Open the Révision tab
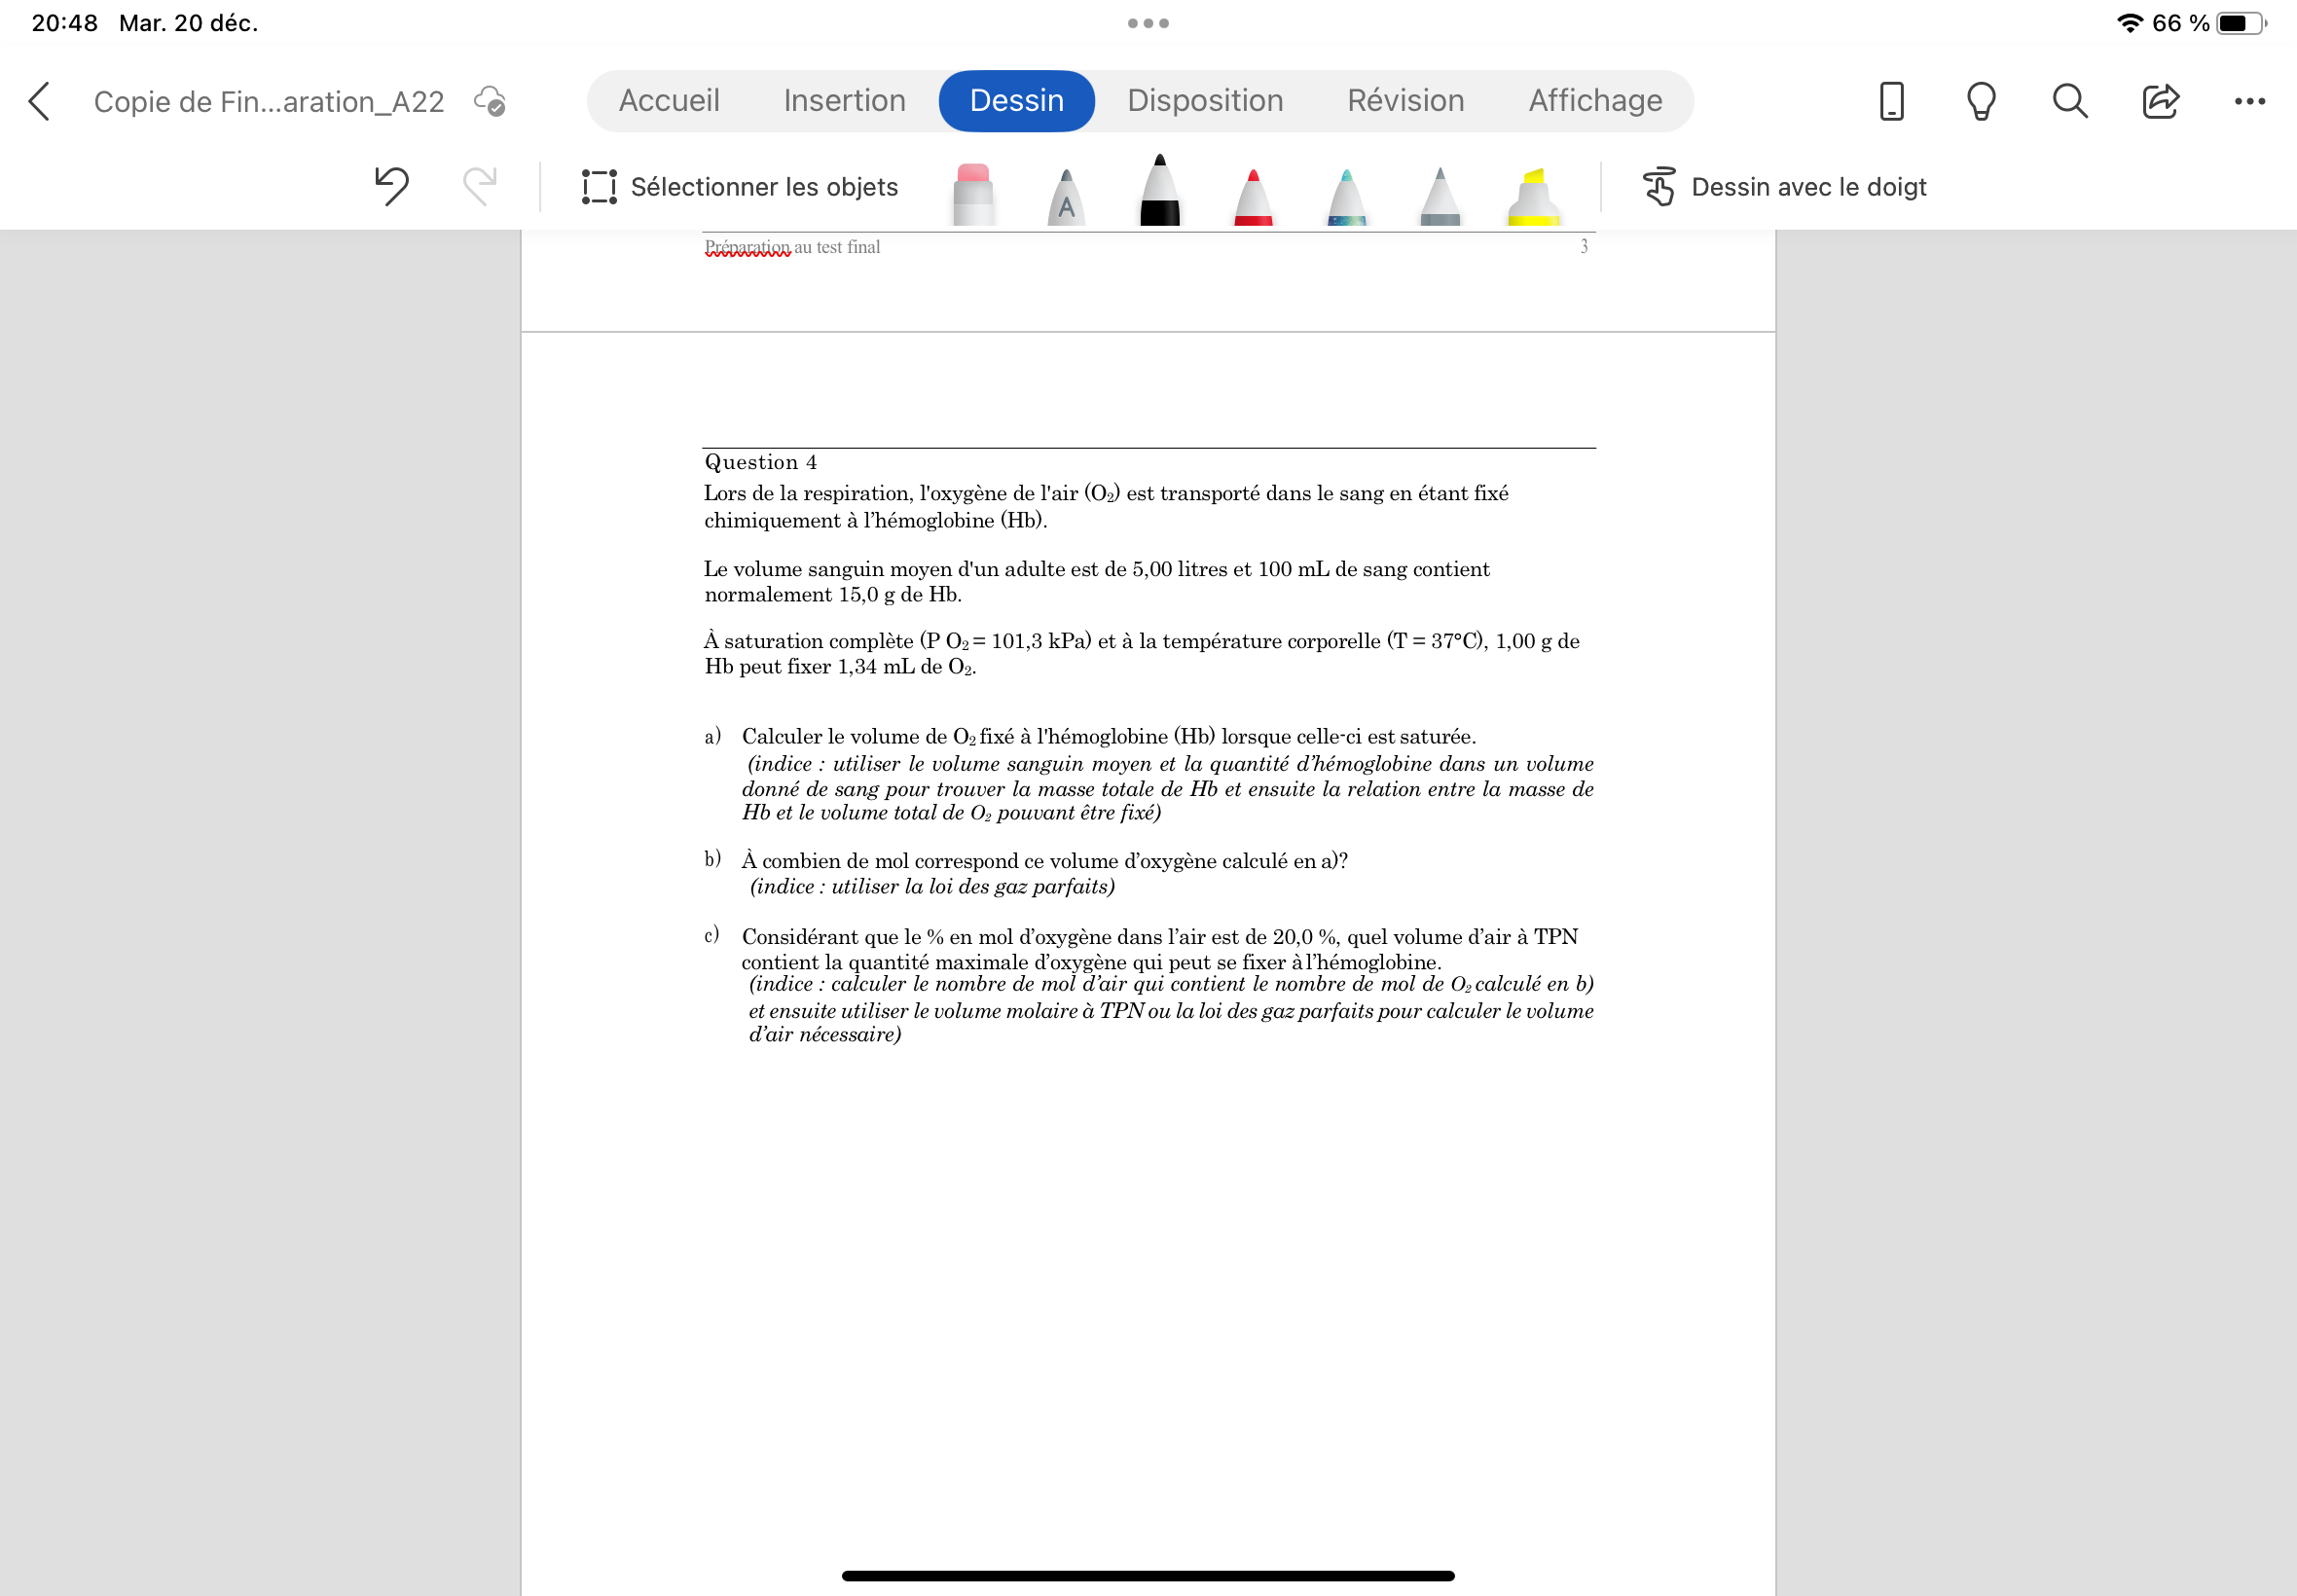 click(x=1405, y=101)
